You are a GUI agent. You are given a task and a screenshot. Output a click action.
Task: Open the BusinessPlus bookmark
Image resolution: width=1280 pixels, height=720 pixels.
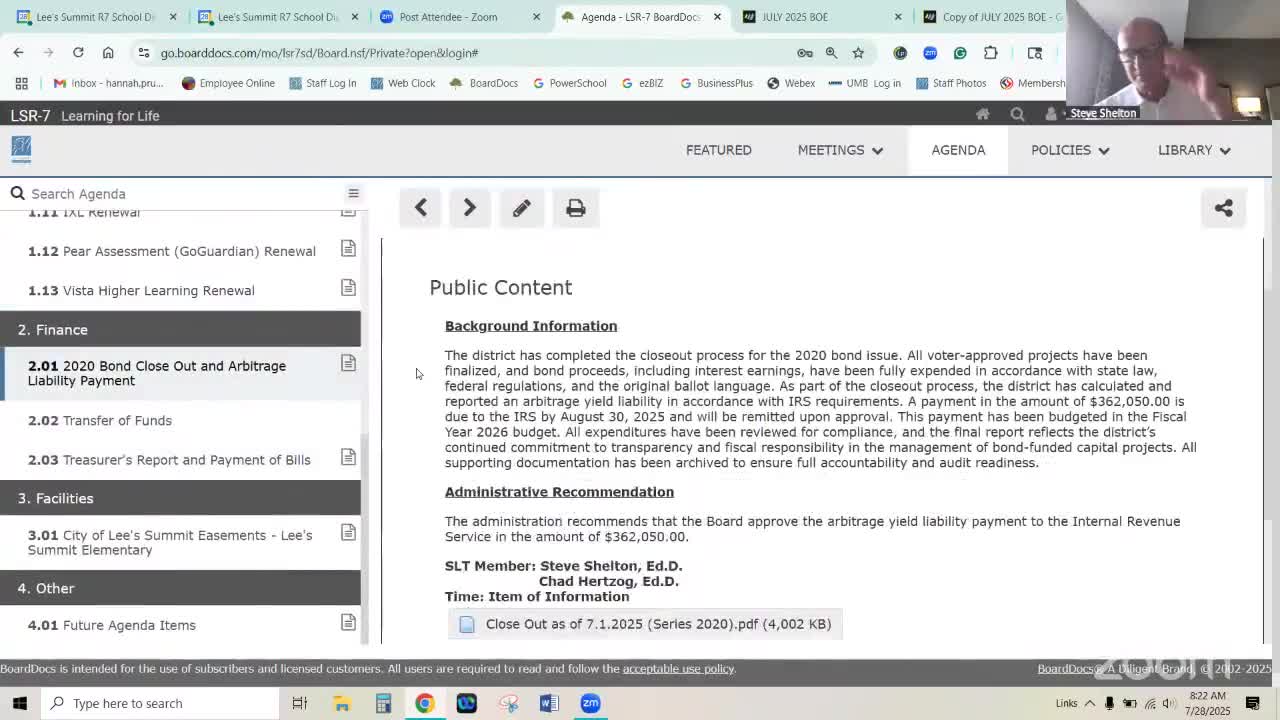(716, 83)
